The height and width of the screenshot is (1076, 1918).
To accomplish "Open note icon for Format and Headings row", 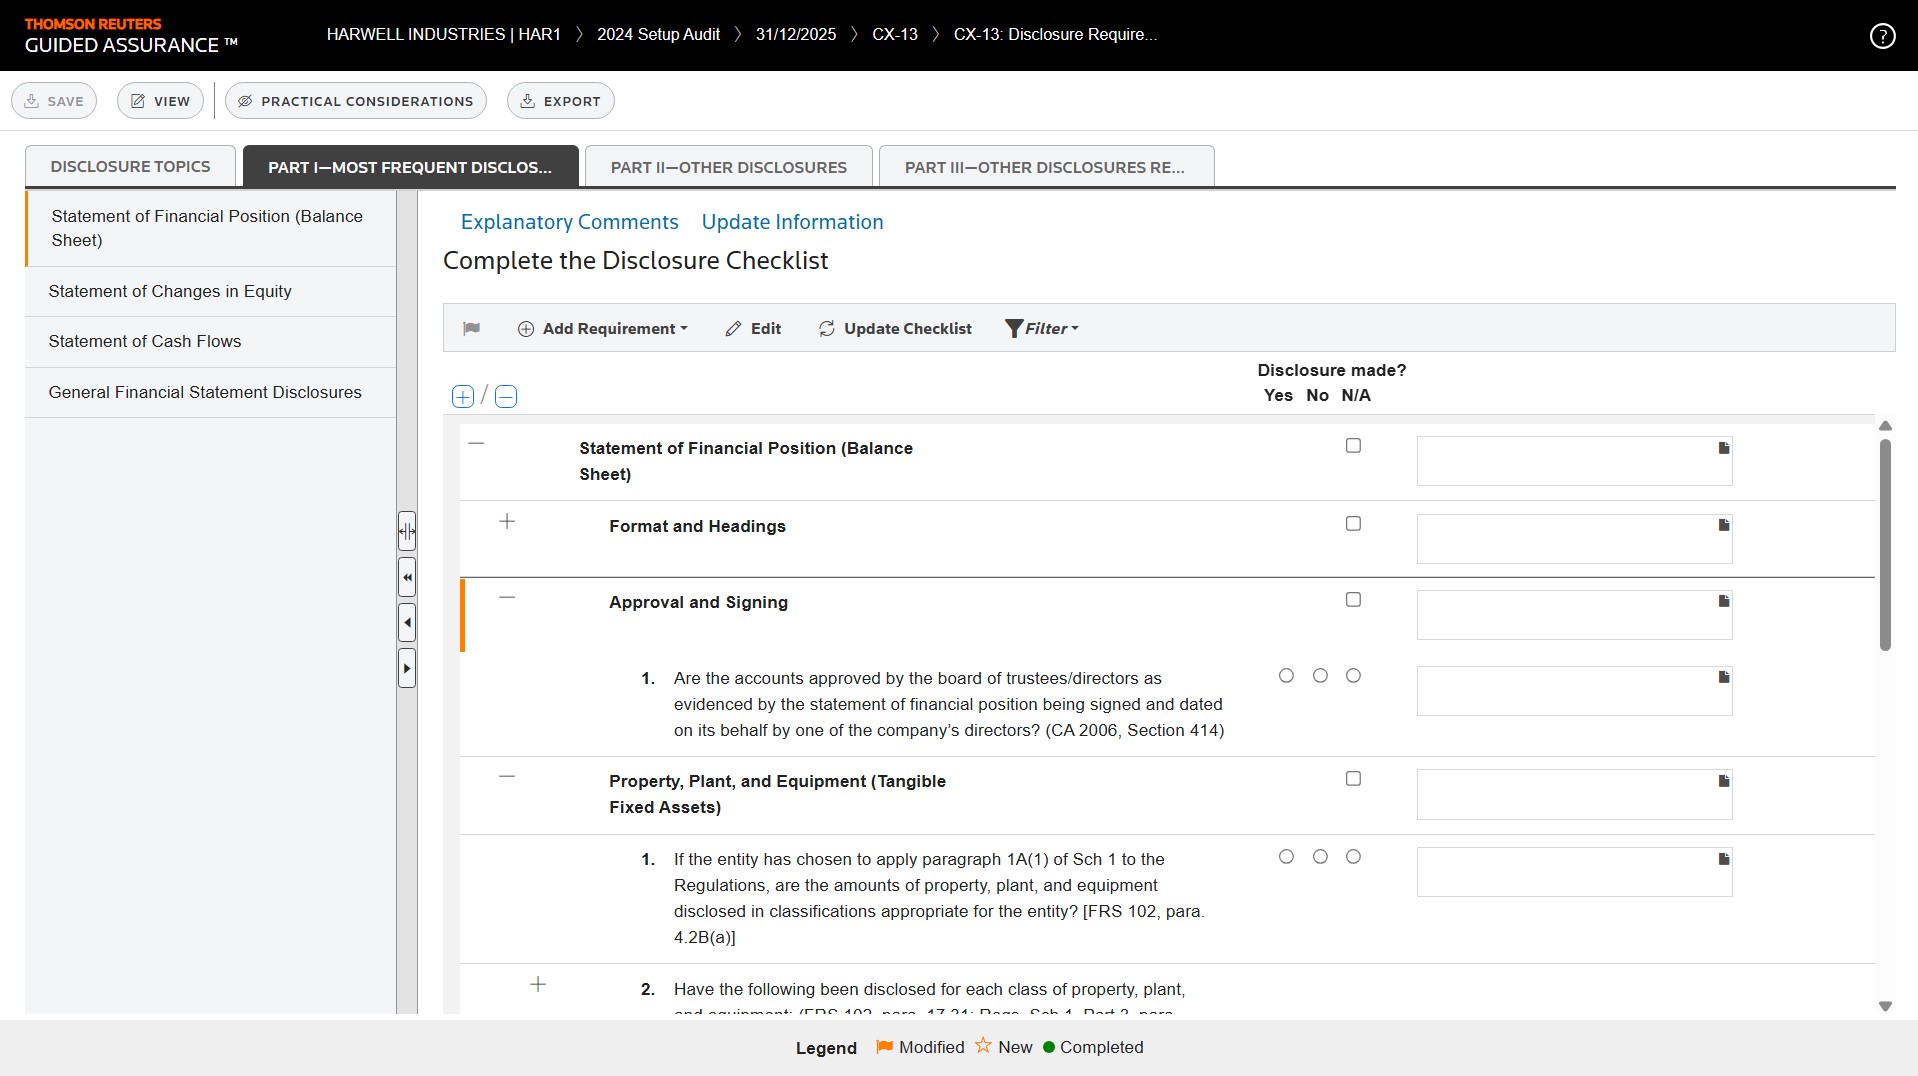I will click(x=1723, y=525).
